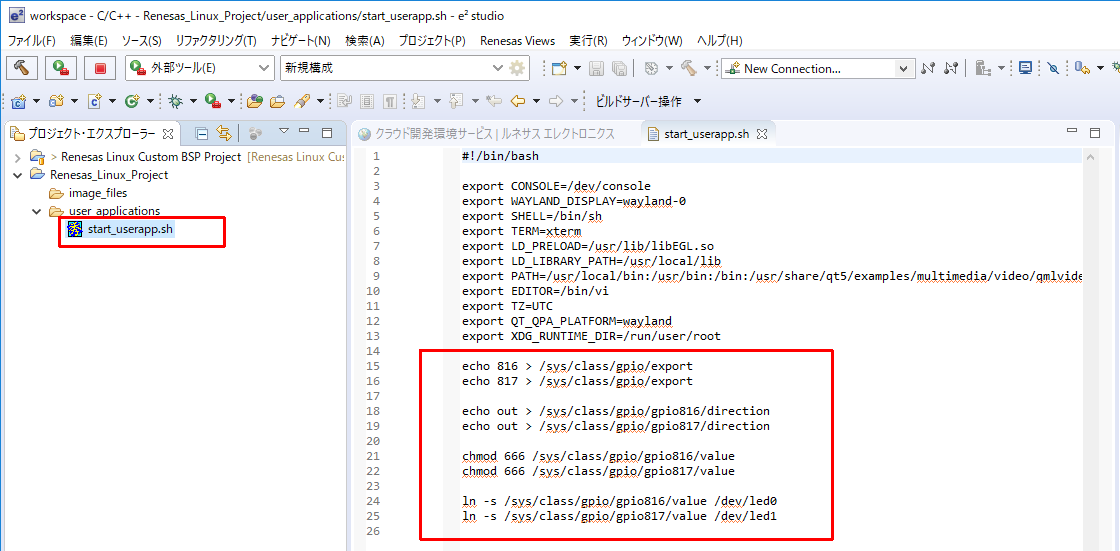This screenshot has height=551, width=1120.
Task: Open the Renesas Views menu
Action: [x=517, y=41]
